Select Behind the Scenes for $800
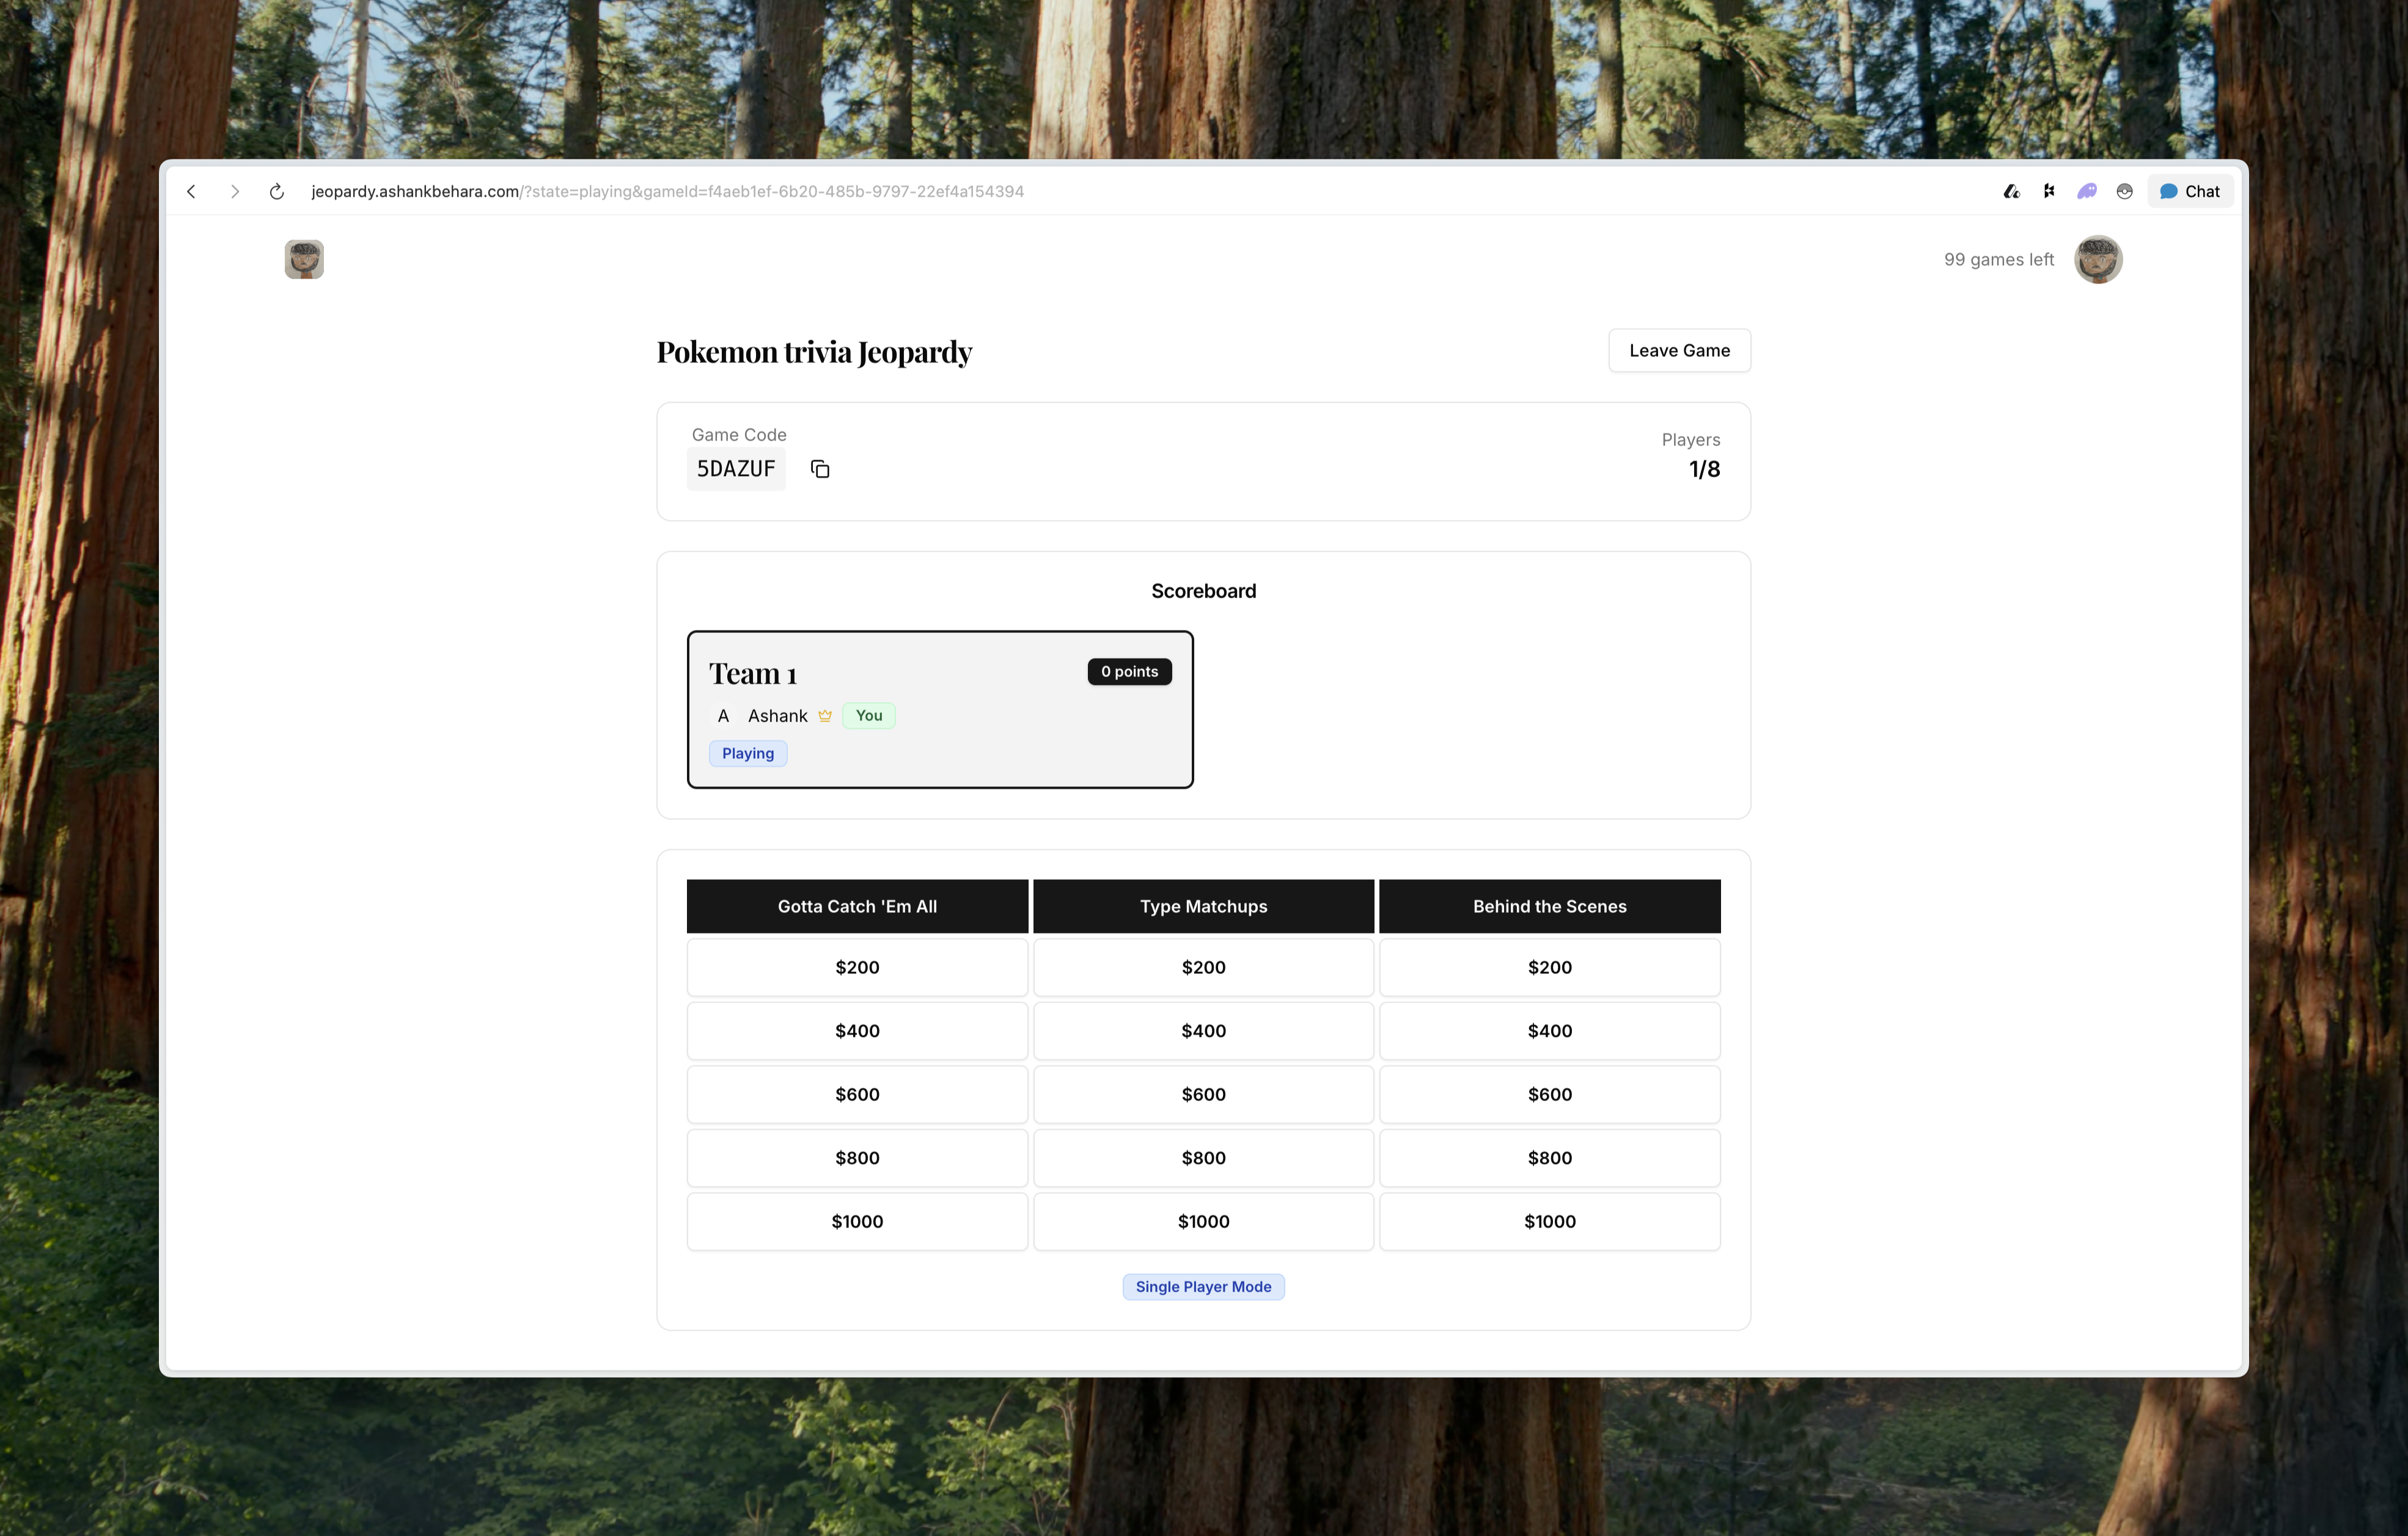 click(1550, 1158)
